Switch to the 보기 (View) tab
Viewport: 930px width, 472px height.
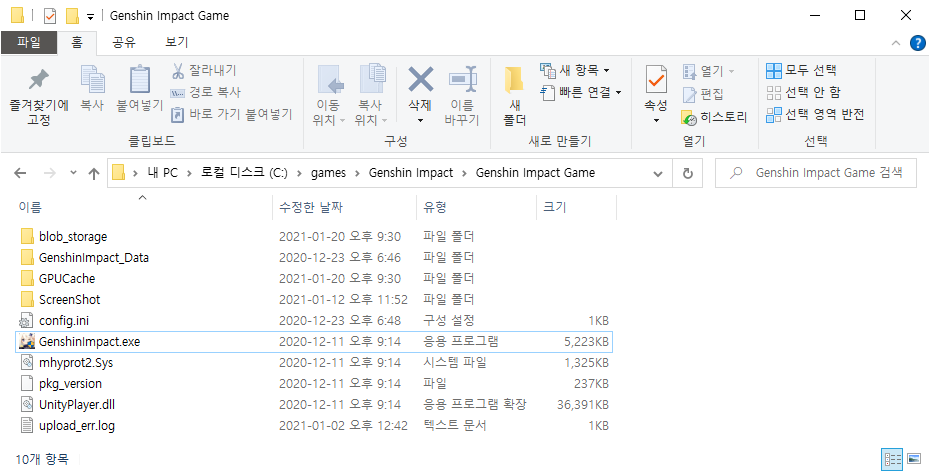177,42
